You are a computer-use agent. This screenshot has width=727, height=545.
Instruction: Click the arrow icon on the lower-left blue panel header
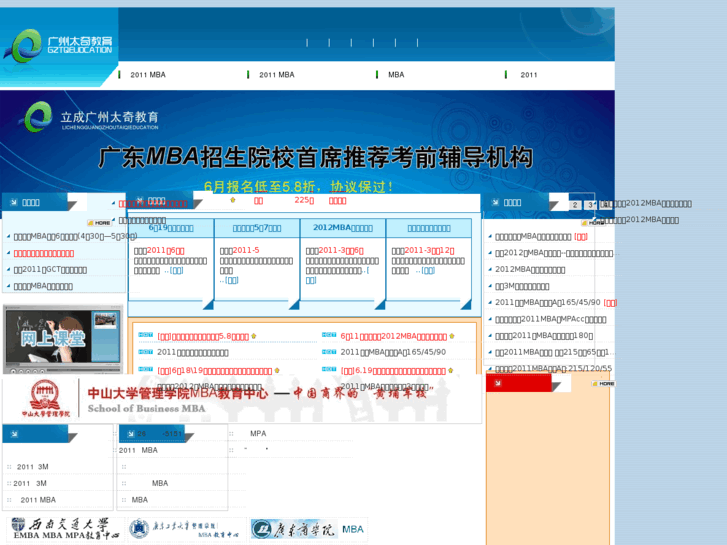14,434
